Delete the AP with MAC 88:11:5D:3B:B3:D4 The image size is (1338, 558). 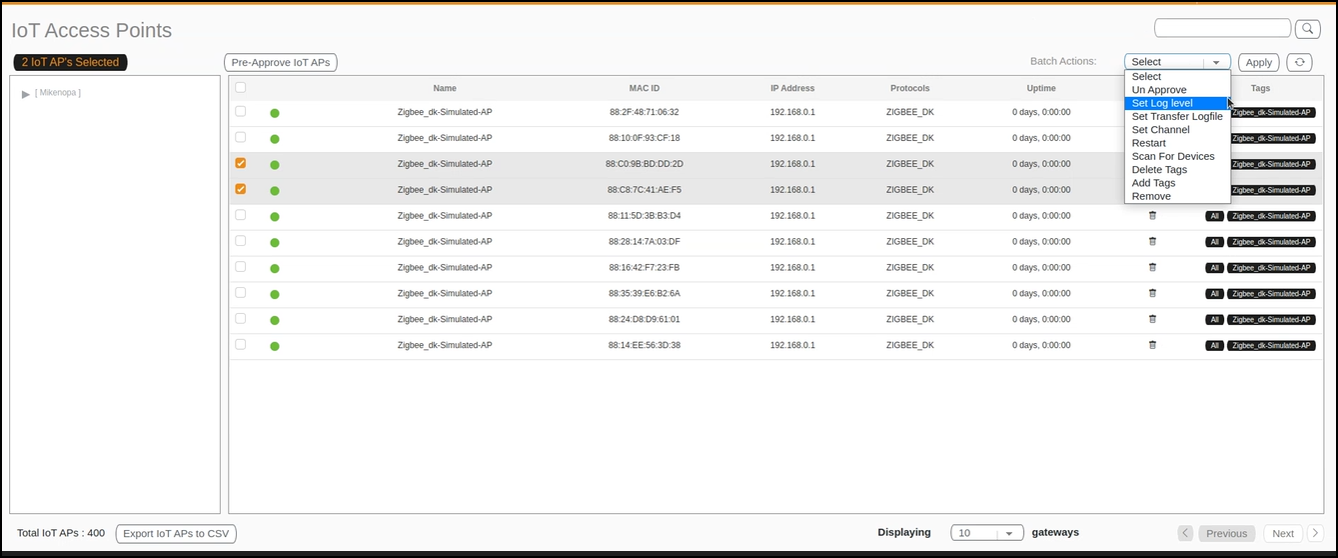[1152, 215]
